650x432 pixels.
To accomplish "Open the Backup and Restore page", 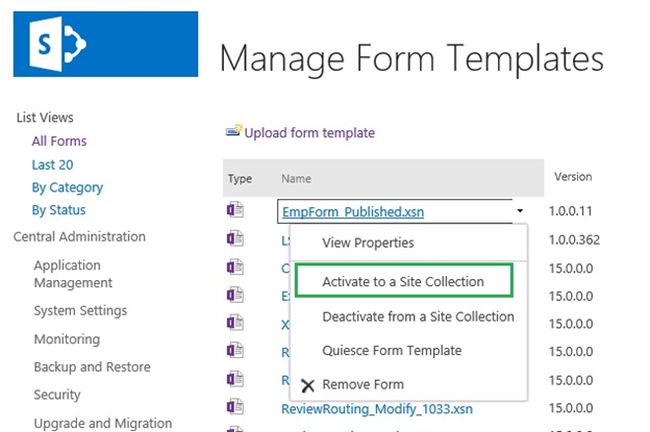I will coord(92,367).
